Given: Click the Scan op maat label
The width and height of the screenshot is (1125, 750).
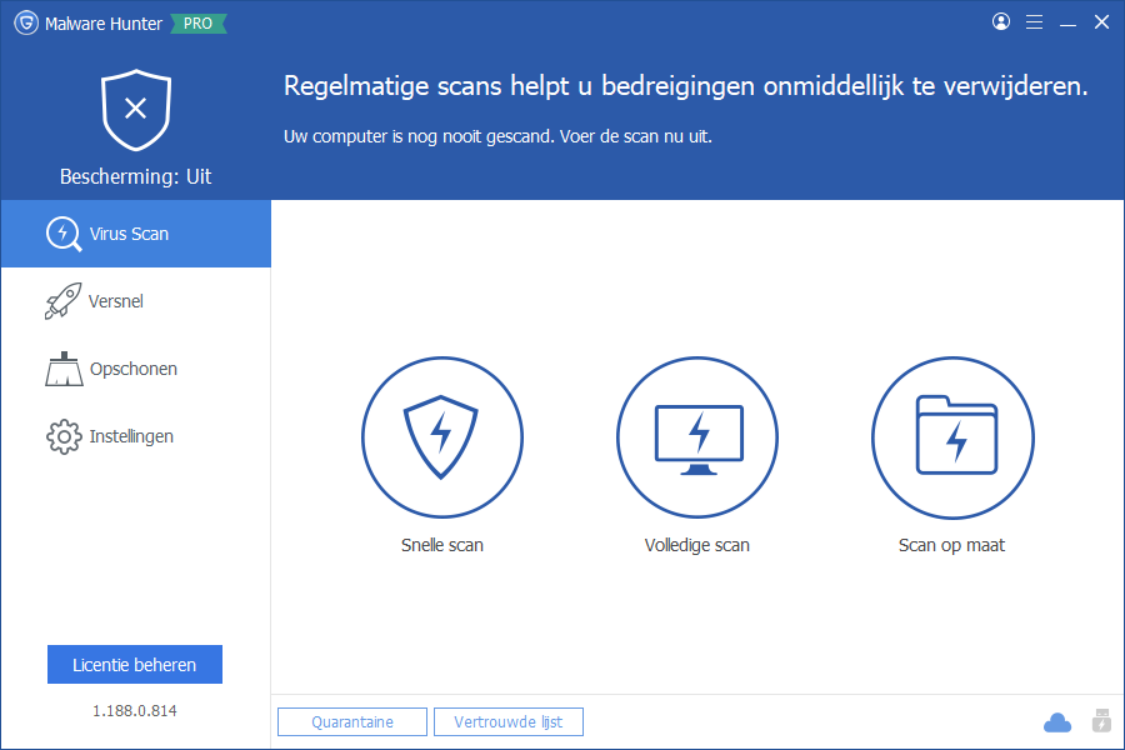Looking at the screenshot, I should click(x=952, y=545).
